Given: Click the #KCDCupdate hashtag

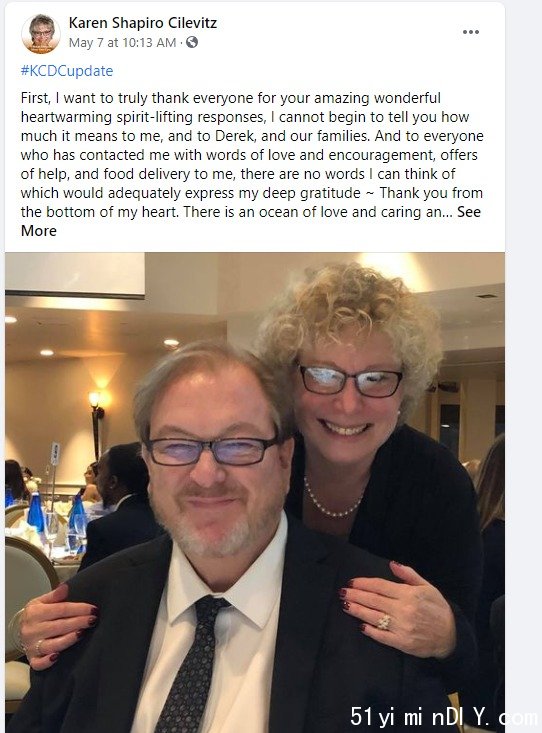Looking at the screenshot, I should (x=67, y=71).
